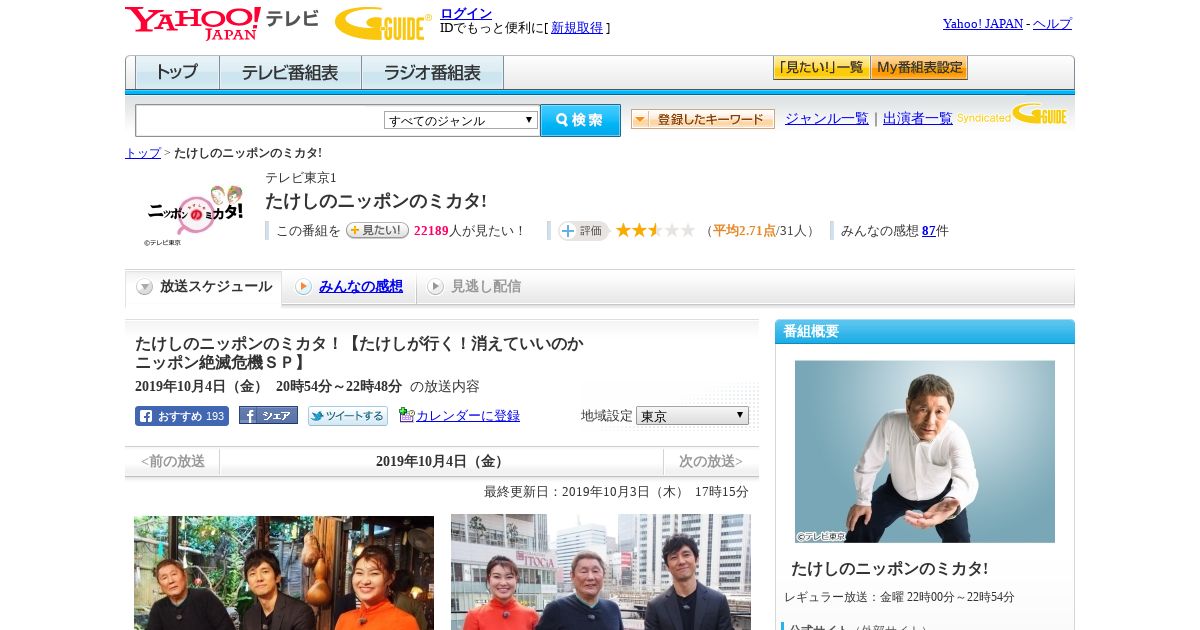1200x630 pixels.
Task: Click the 評価 rating button
Action: tap(583, 231)
